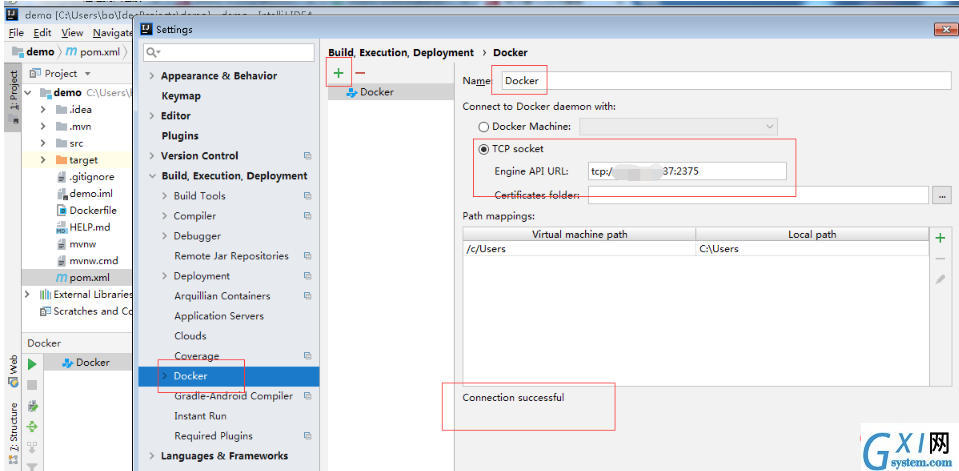Screen dimensions: 959x471
Task: Click pom.xml breadcrumb in navigation bar
Action: pyautogui.click(x=93, y=52)
